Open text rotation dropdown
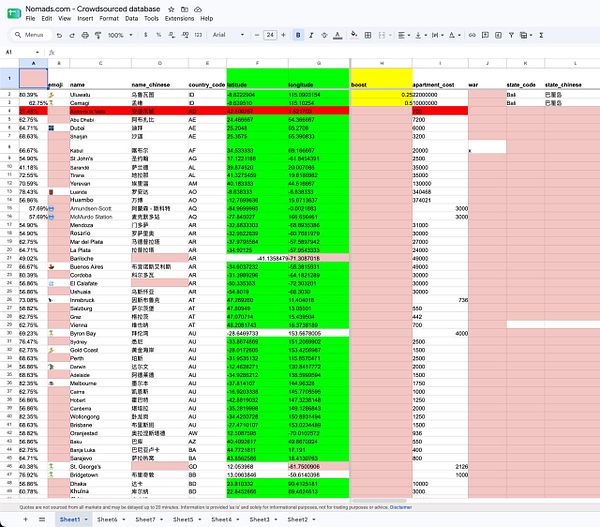 (454, 35)
